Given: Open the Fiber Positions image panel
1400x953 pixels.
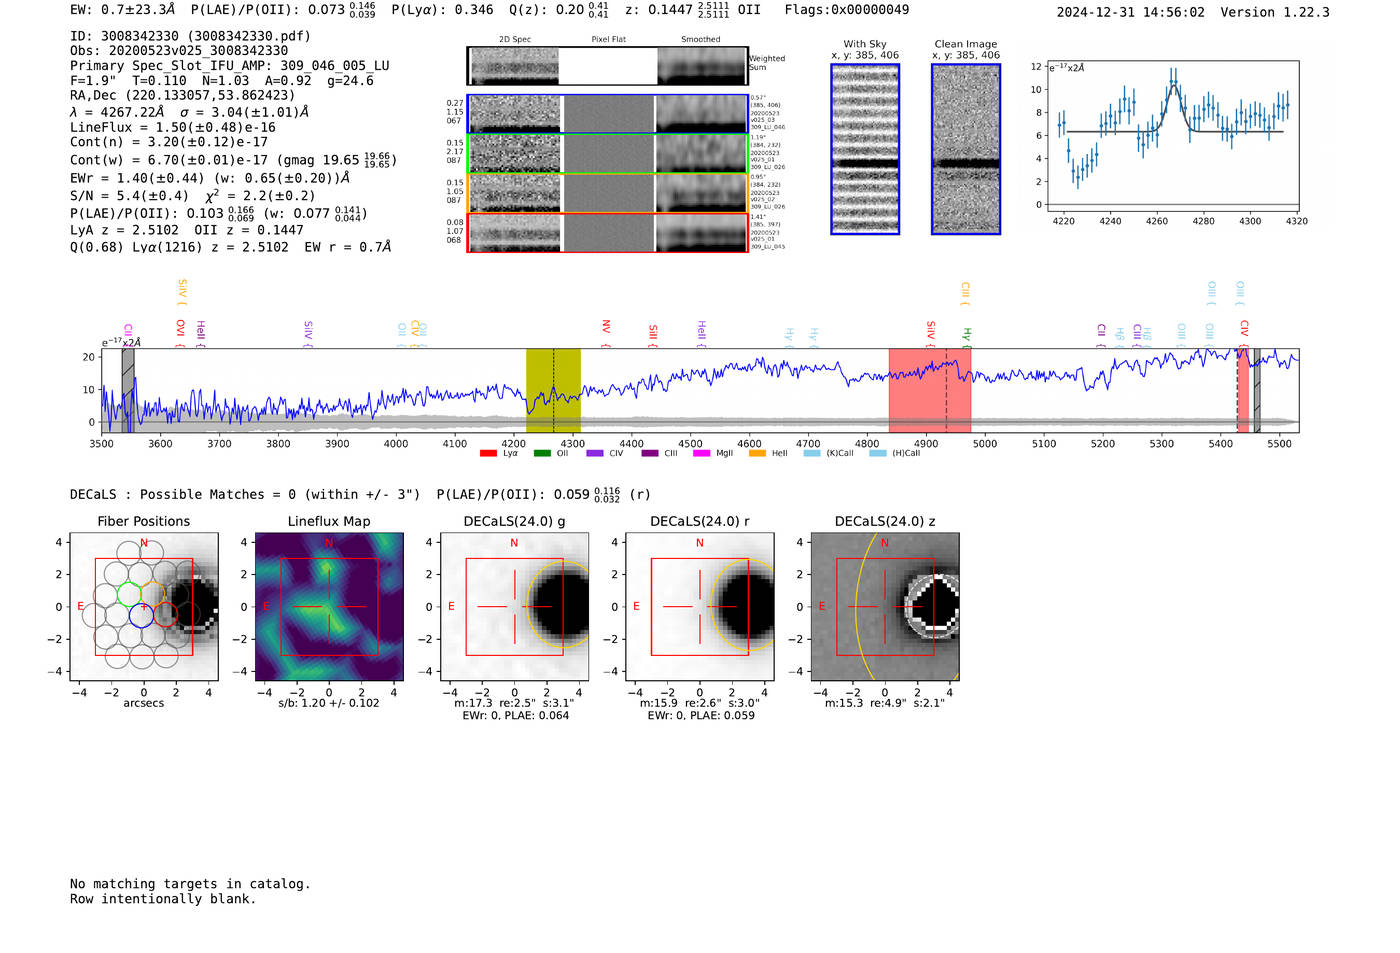Looking at the screenshot, I should click(x=144, y=607).
